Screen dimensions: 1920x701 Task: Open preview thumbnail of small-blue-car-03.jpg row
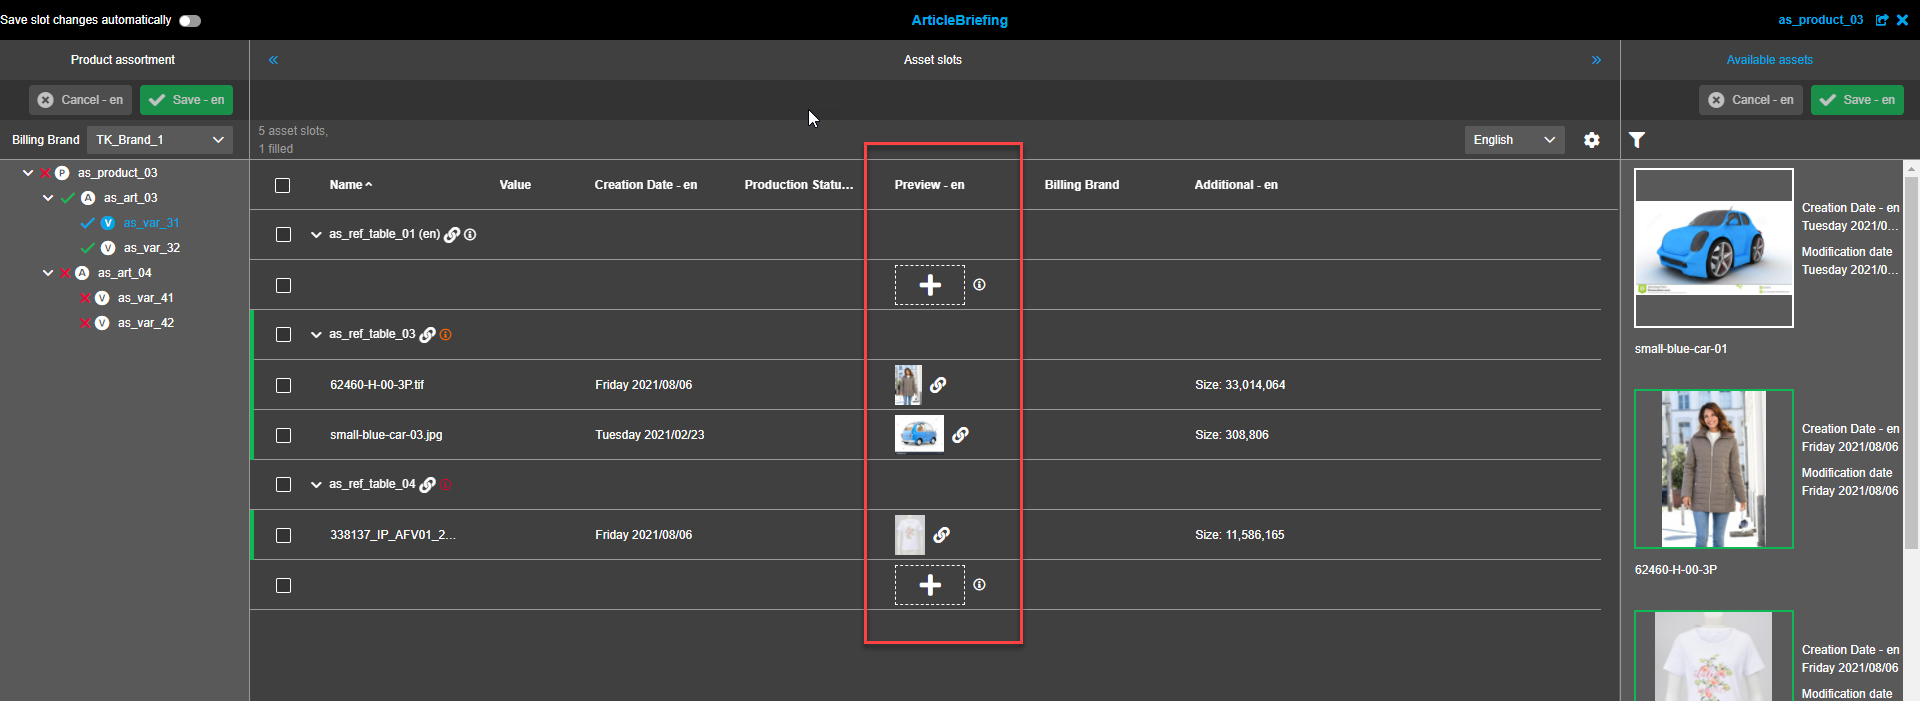click(919, 435)
